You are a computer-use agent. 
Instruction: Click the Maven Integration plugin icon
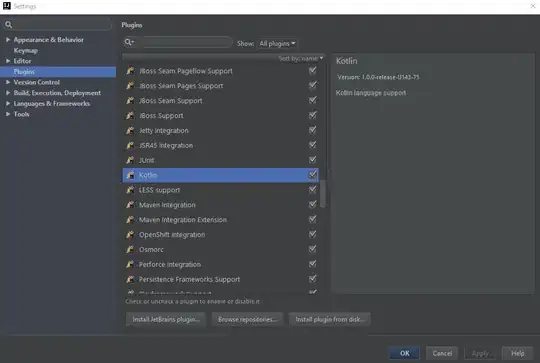coord(130,205)
